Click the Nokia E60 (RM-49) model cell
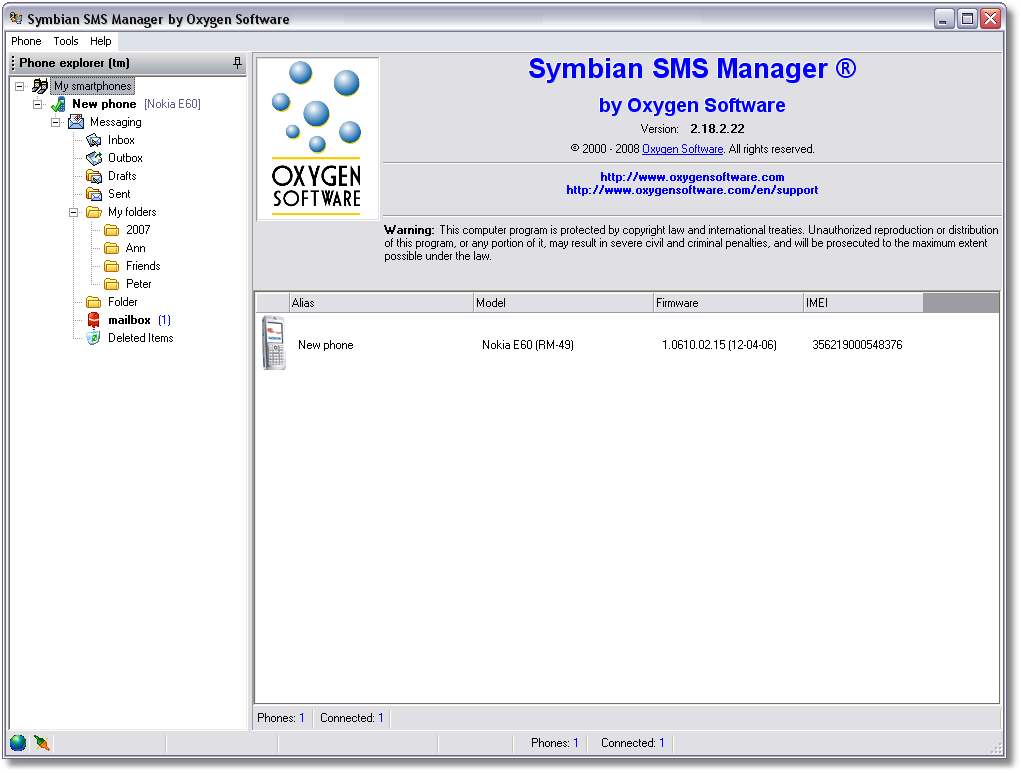1021x773 pixels. [x=528, y=345]
